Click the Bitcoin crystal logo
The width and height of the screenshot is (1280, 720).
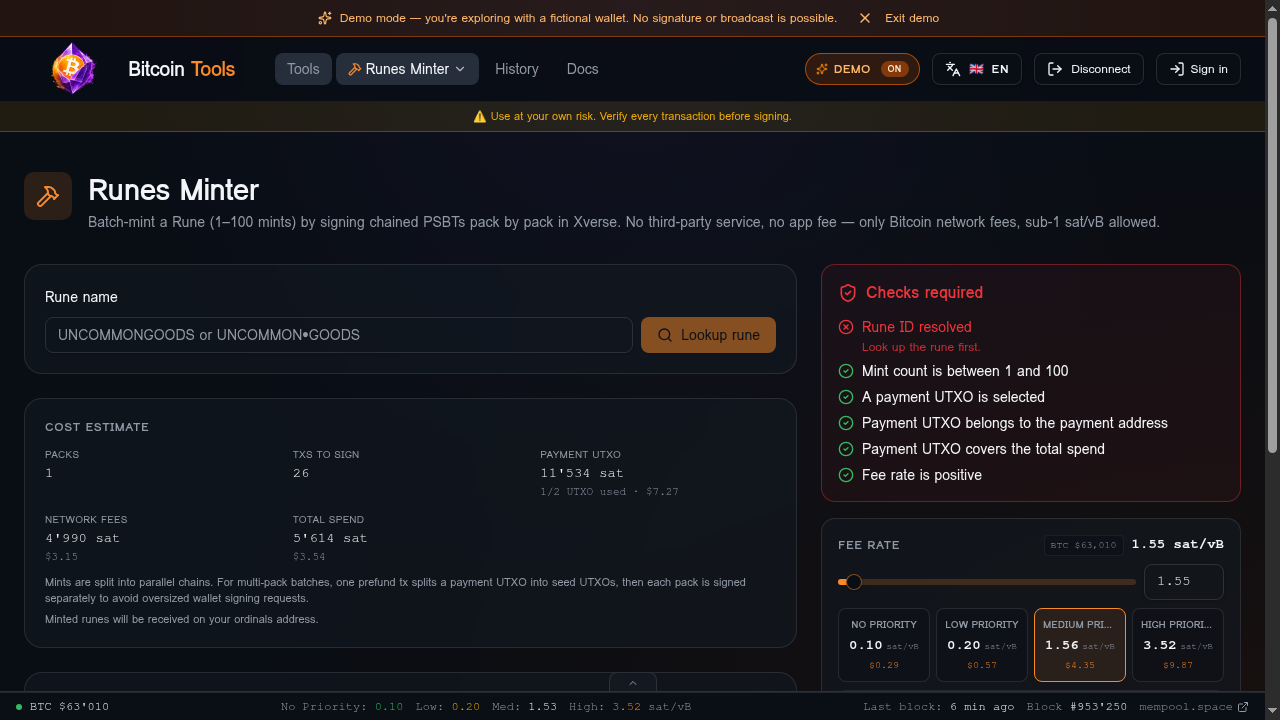pos(73,69)
